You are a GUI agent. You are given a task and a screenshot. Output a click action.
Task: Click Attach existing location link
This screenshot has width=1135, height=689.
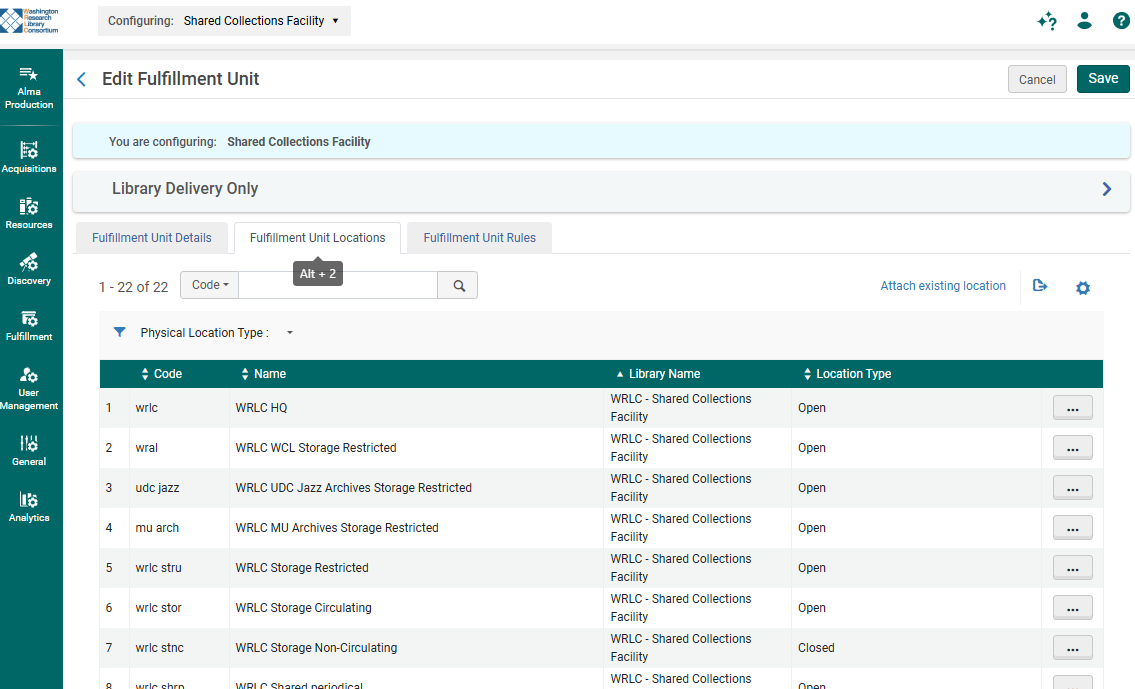click(x=942, y=286)
